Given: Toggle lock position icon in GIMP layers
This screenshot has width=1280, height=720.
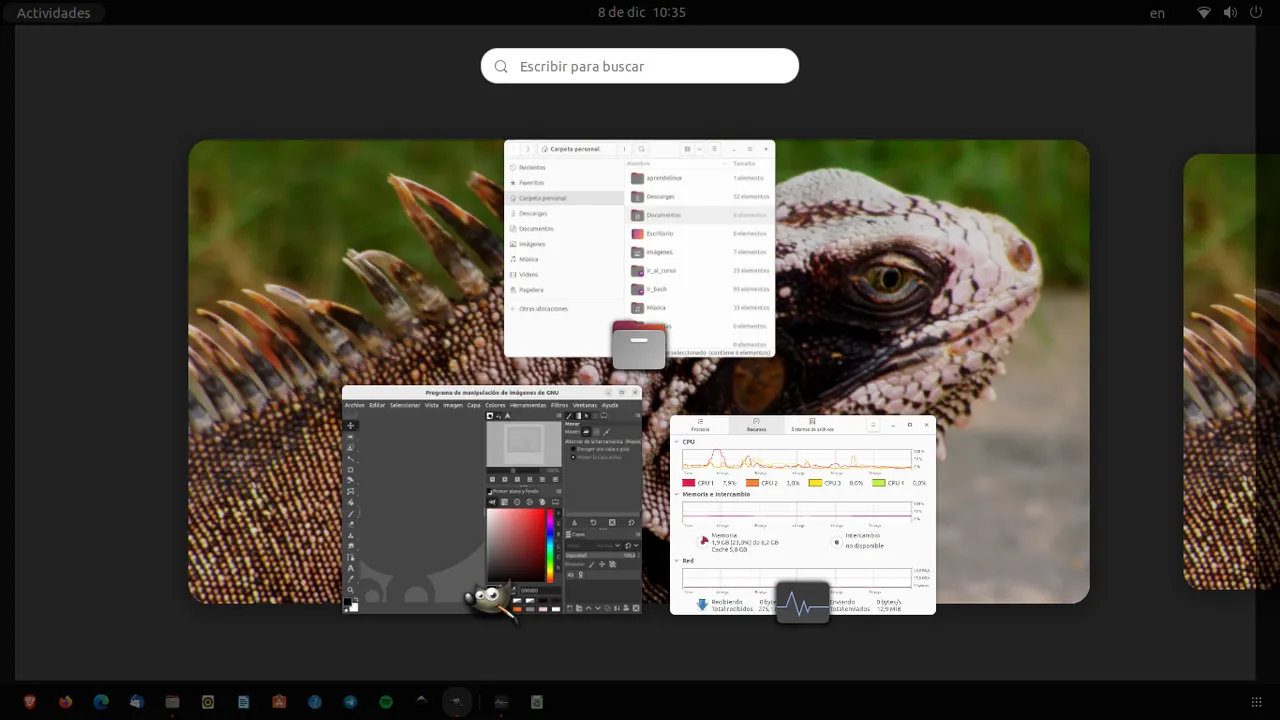Looking at the screenshot, I should coord(602,564).
